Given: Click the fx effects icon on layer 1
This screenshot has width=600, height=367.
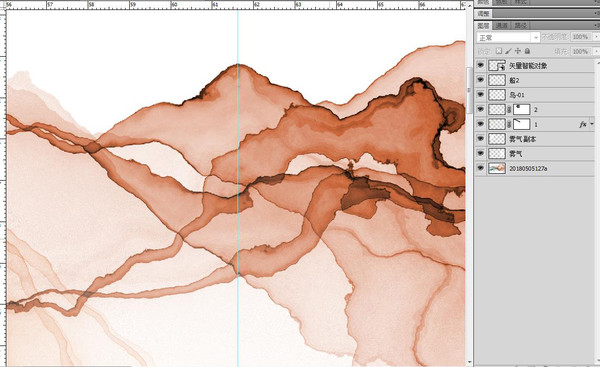Looking at the screenshot, I should [x=583, y=124].
